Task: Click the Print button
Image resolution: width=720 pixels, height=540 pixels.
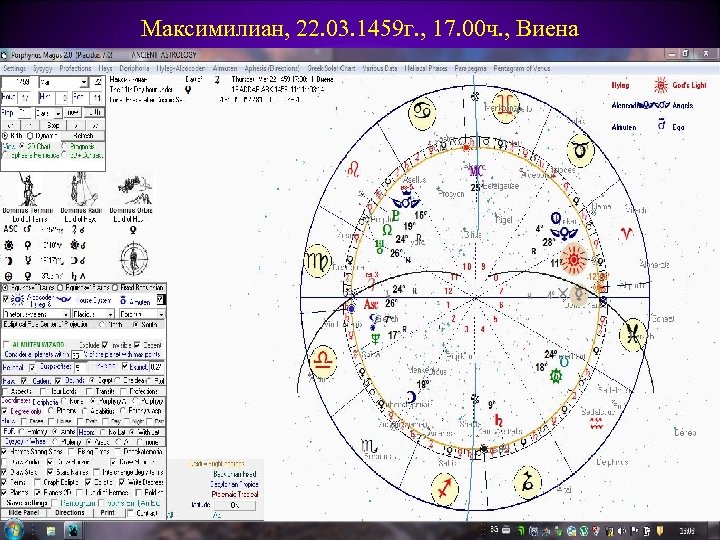Action: (x=107, y=512)
